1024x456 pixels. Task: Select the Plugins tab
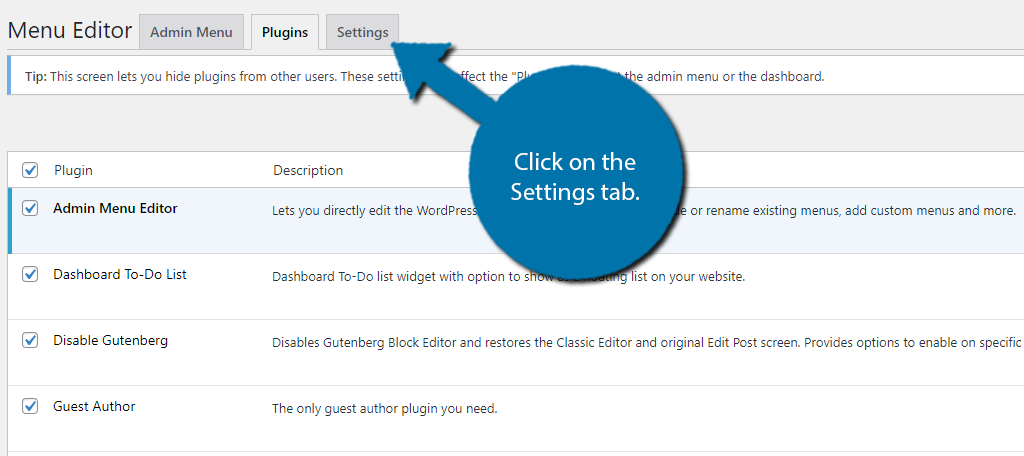285,32
